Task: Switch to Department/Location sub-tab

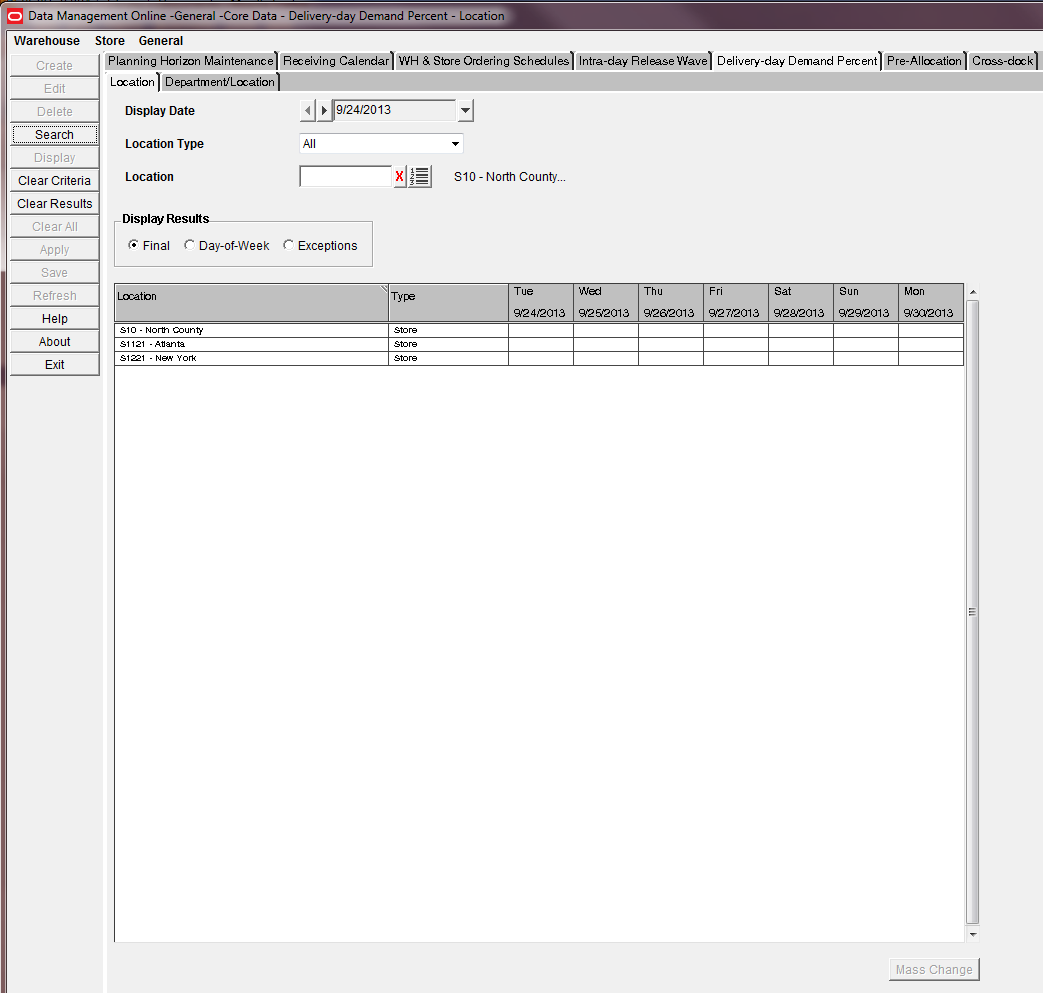Action: pyautogui.click(x=220, y=82)
